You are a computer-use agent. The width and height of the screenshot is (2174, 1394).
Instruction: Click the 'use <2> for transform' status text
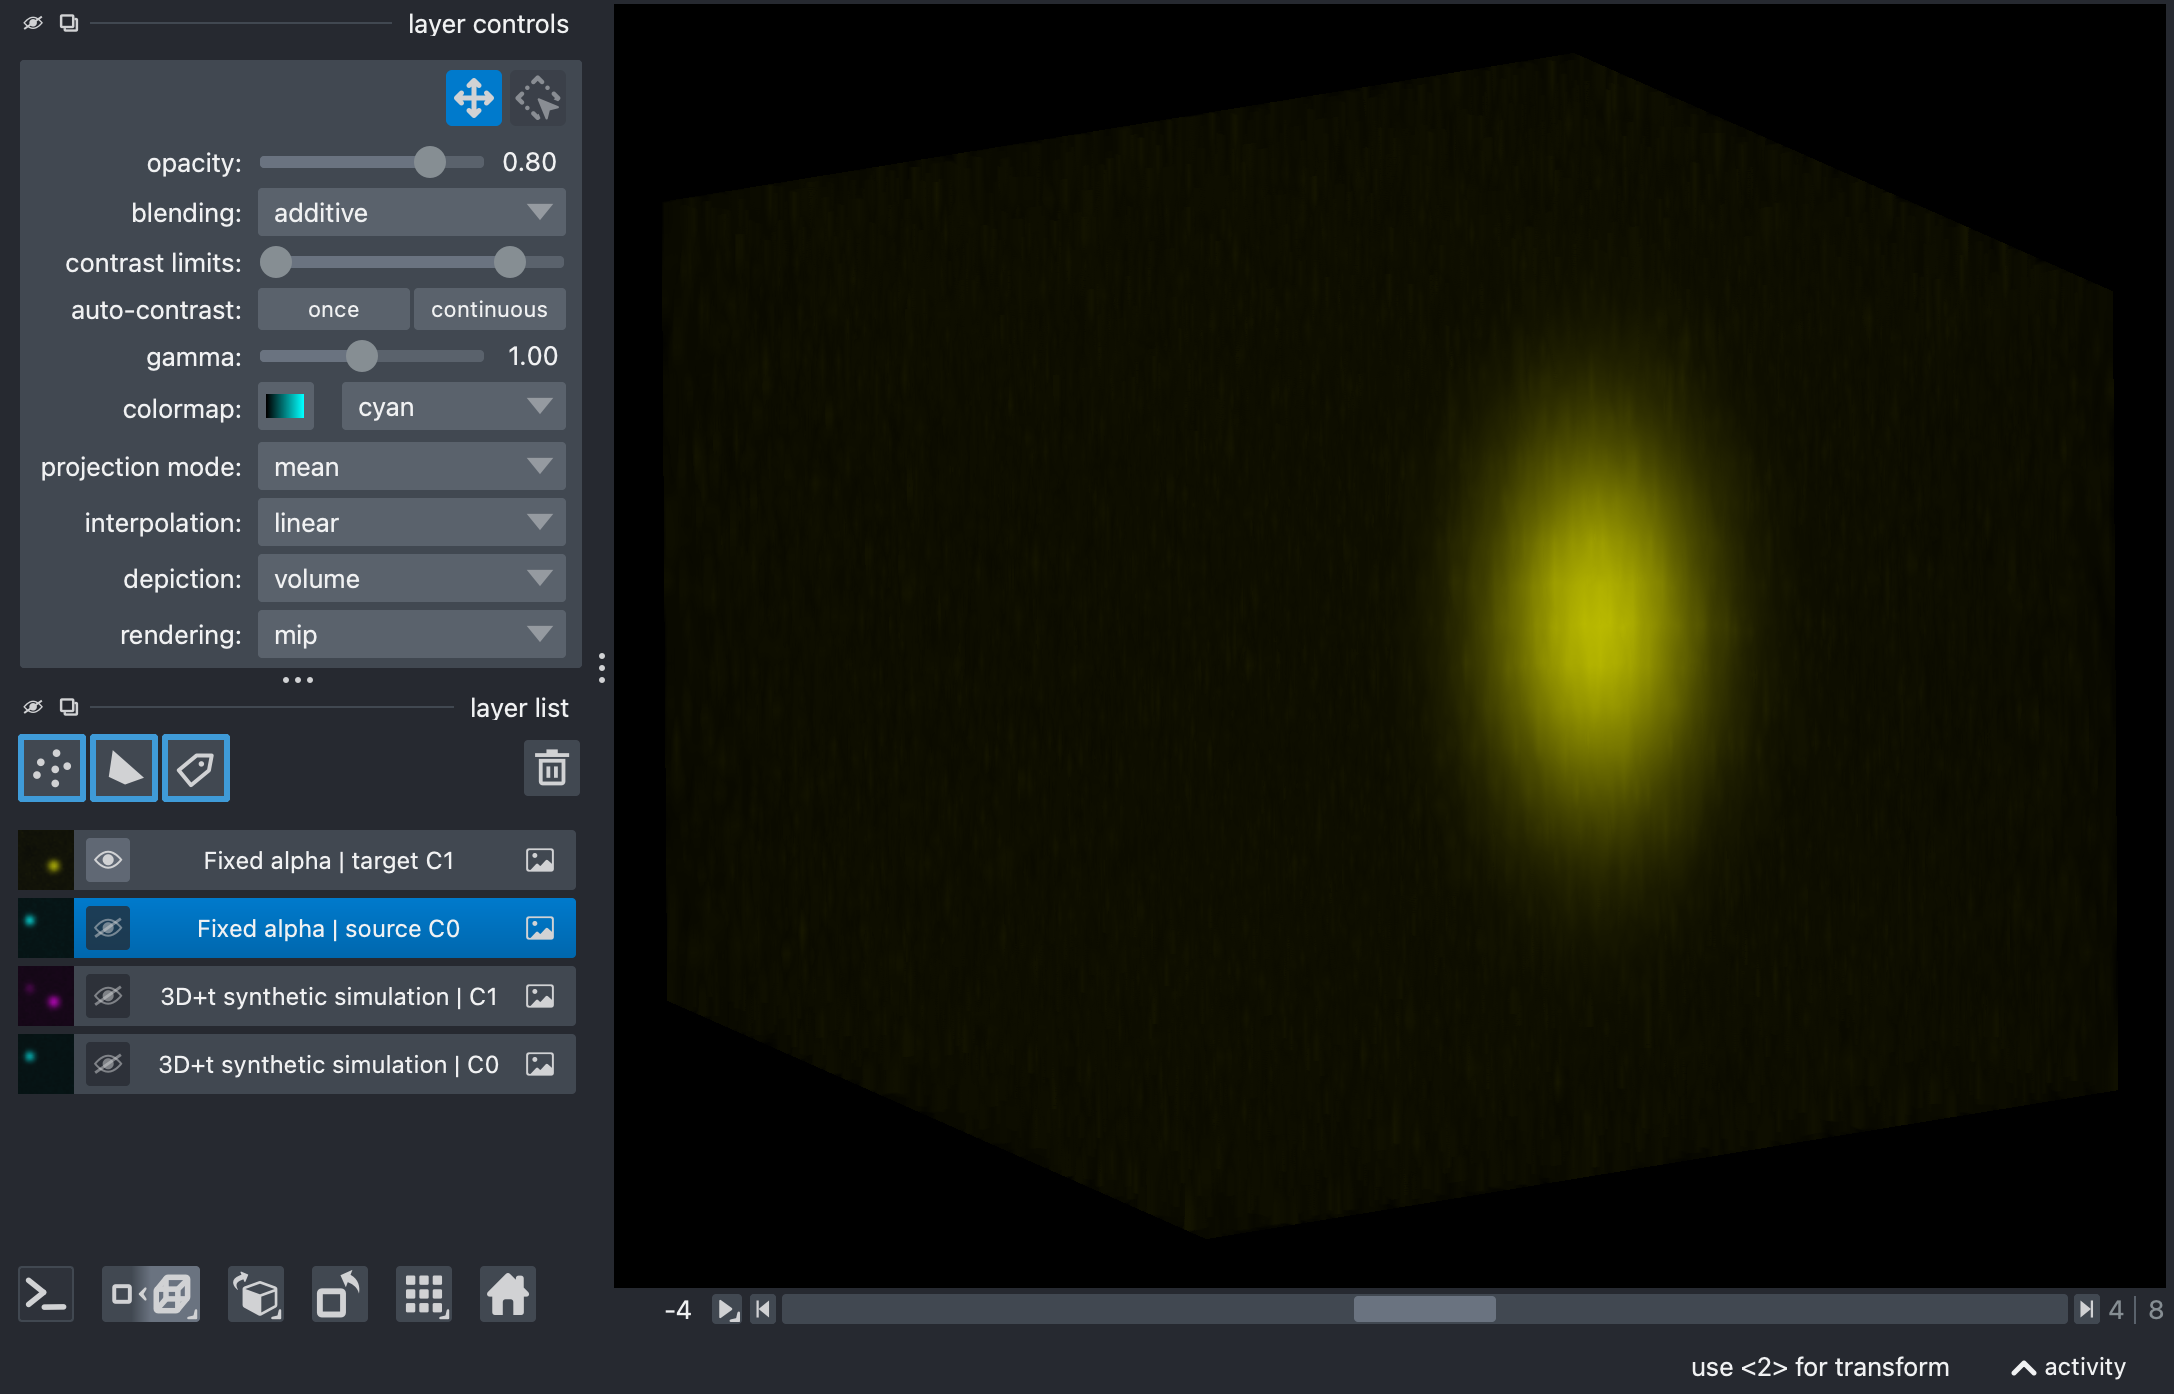(x=1820, y=1367)
